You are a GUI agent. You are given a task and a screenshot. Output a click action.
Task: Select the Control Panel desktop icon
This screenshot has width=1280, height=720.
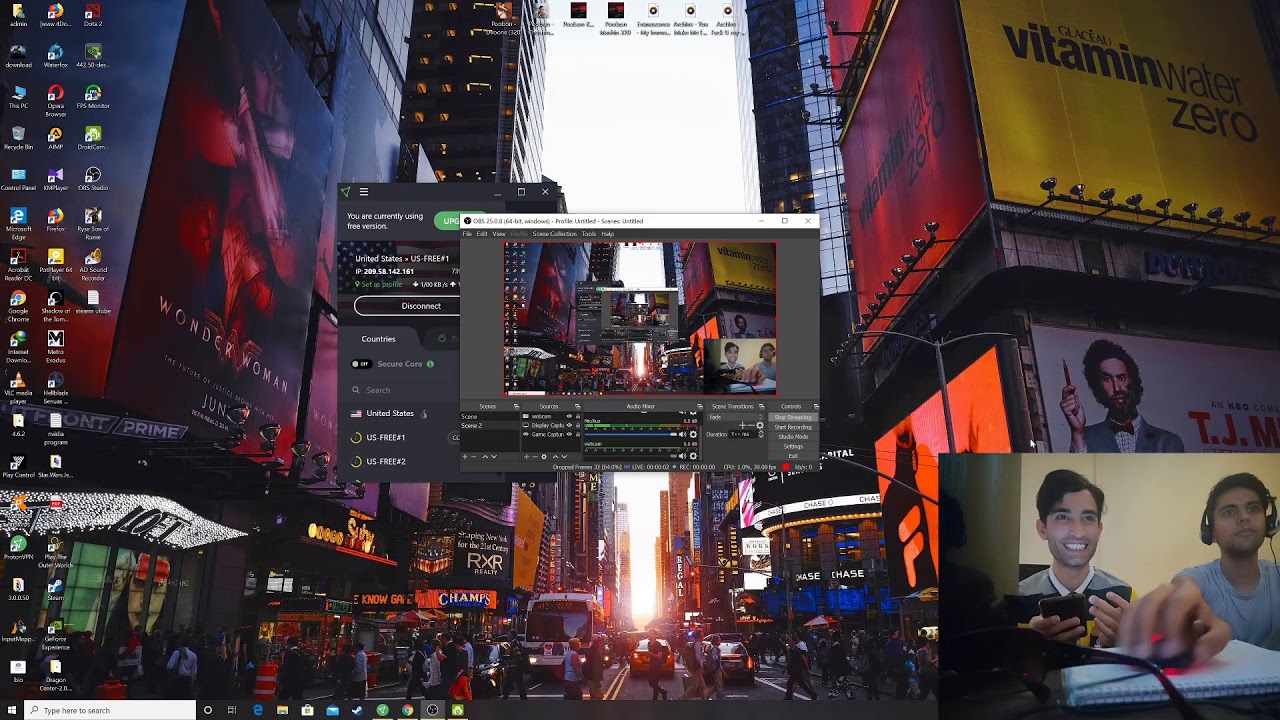click(x=18, y=178)
